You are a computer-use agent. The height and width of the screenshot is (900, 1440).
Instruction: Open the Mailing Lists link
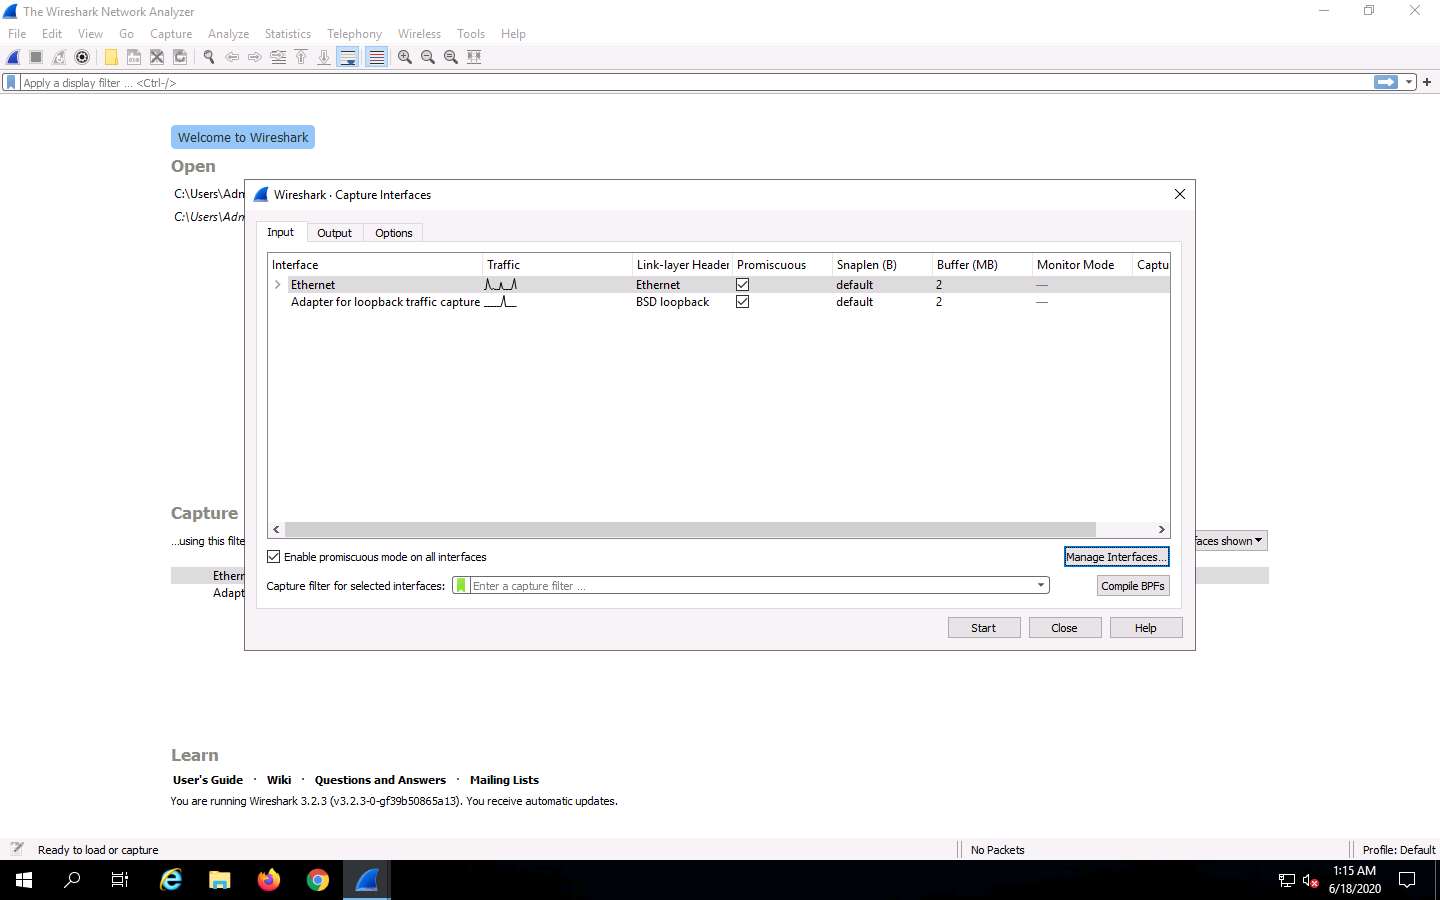coord(504,780)
